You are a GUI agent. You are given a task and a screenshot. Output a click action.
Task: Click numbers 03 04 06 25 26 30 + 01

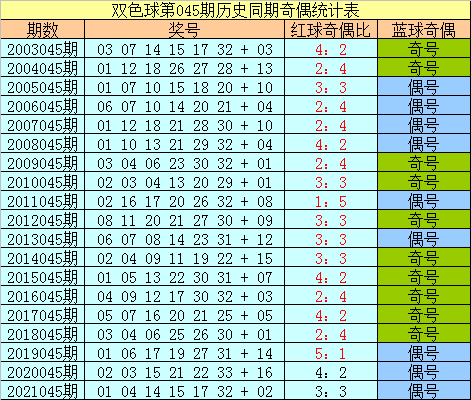pos(185,334)
